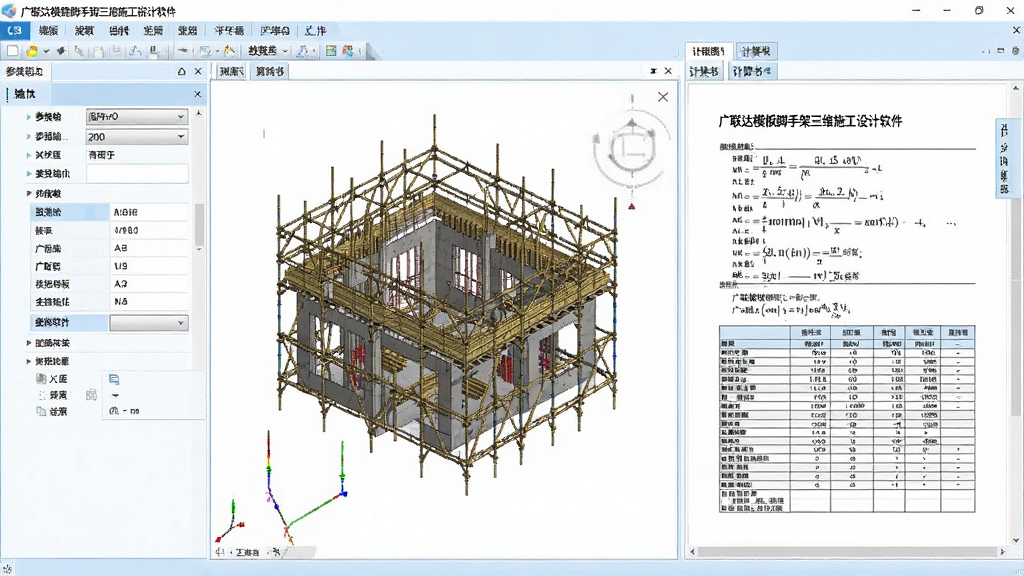Select the table cell with value "AB"

click(x=149, y=248)
